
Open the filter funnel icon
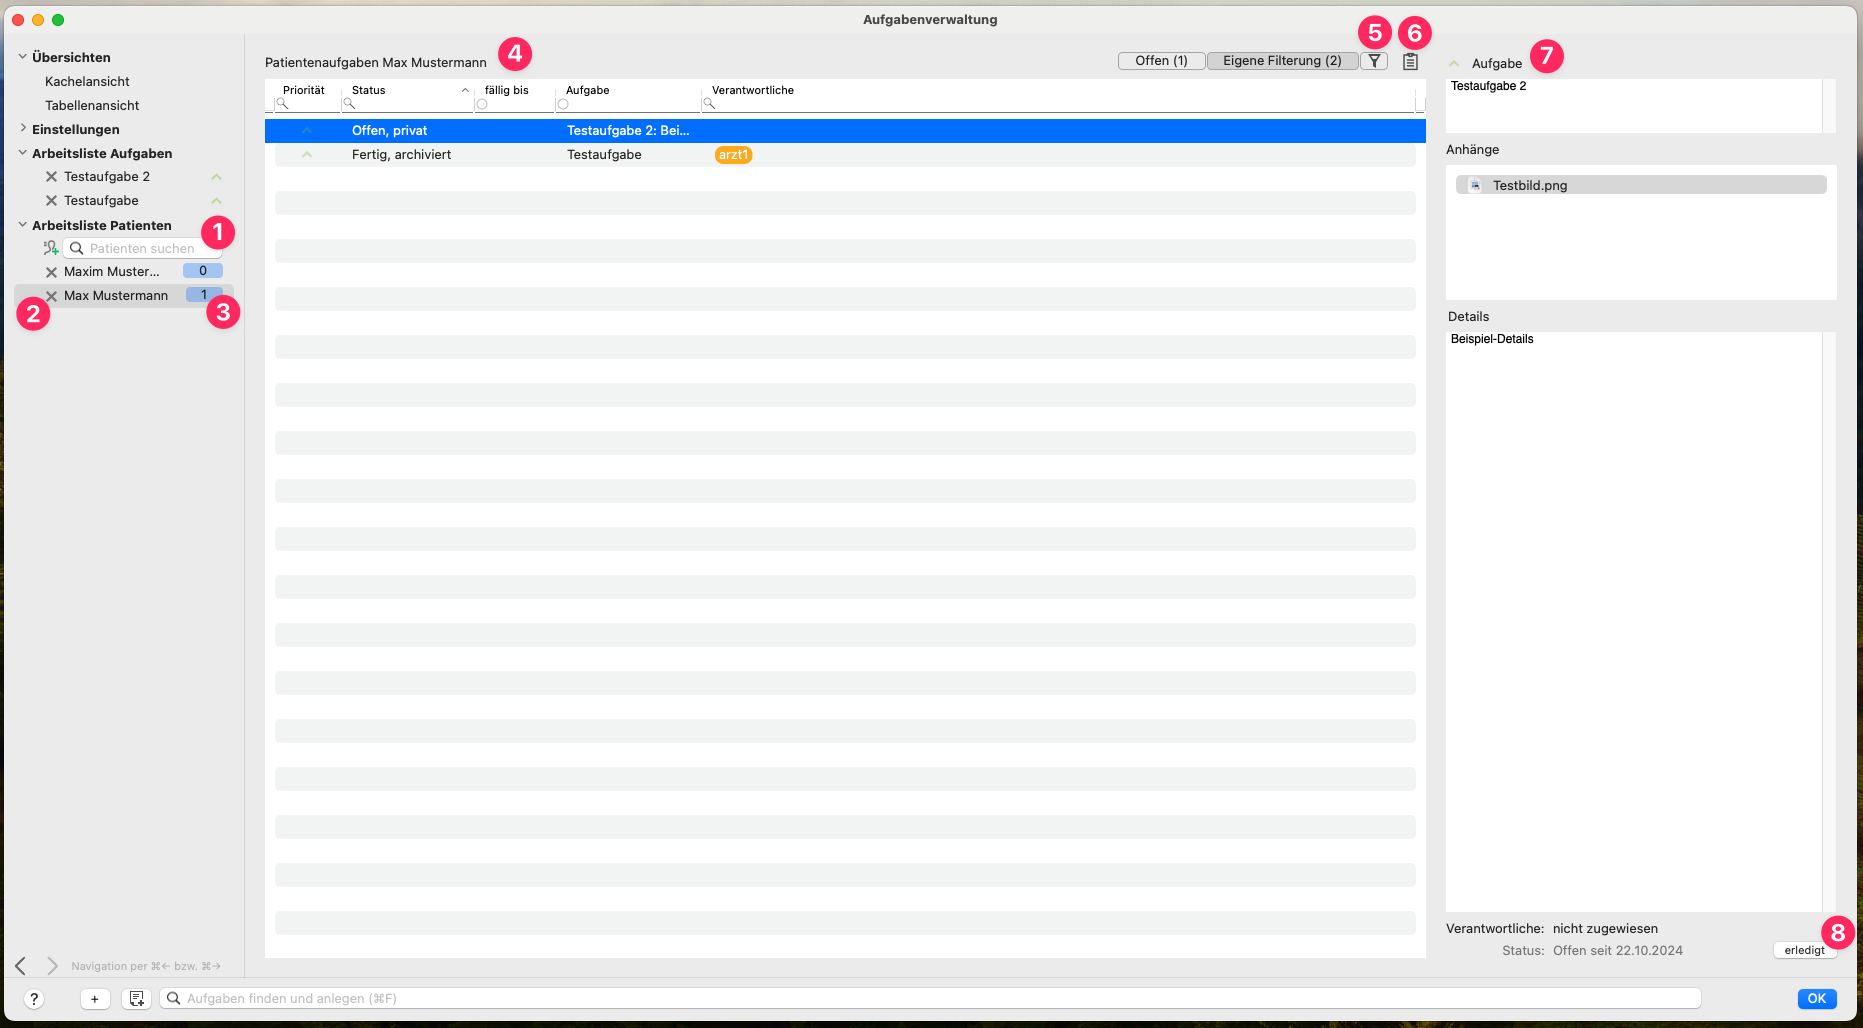[x=1375, y=61]
